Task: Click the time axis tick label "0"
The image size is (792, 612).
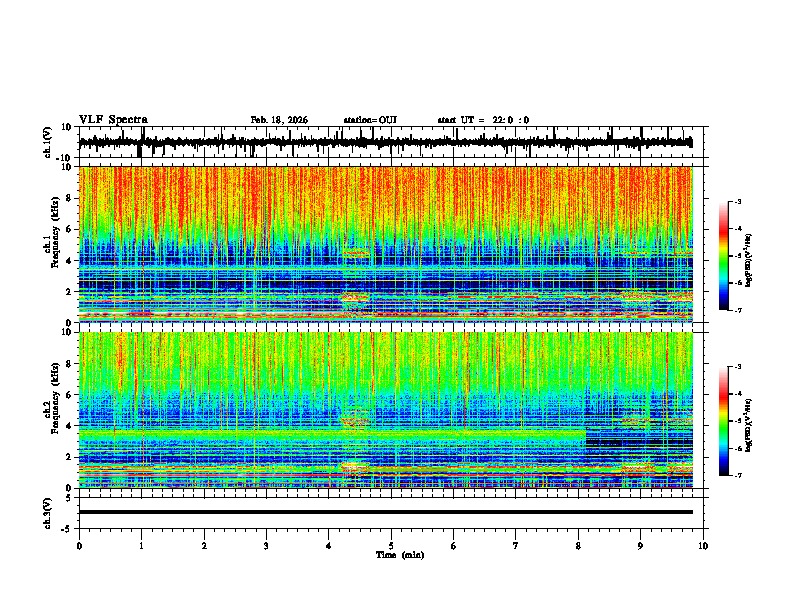Action: click(79, 546)
